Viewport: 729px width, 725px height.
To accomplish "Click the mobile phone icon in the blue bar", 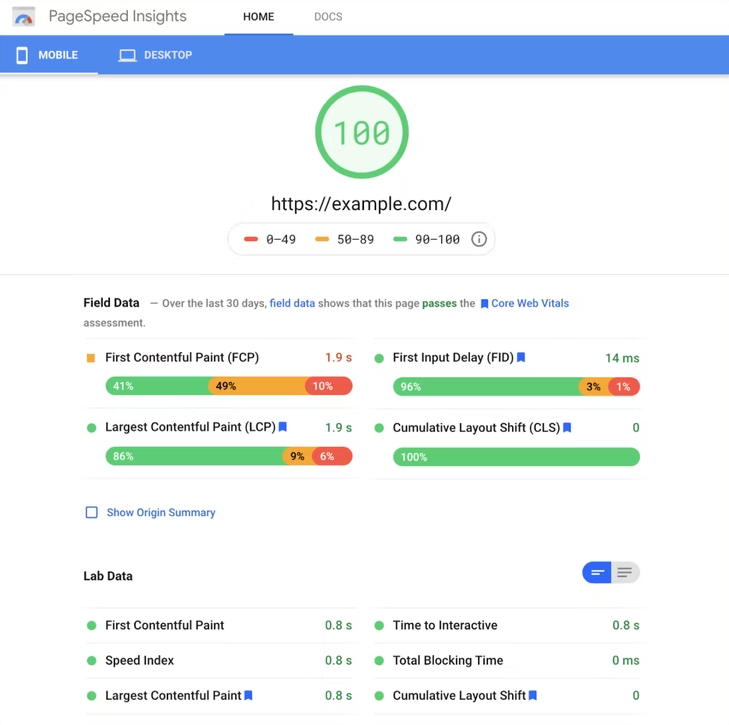I will coord(22,55).
